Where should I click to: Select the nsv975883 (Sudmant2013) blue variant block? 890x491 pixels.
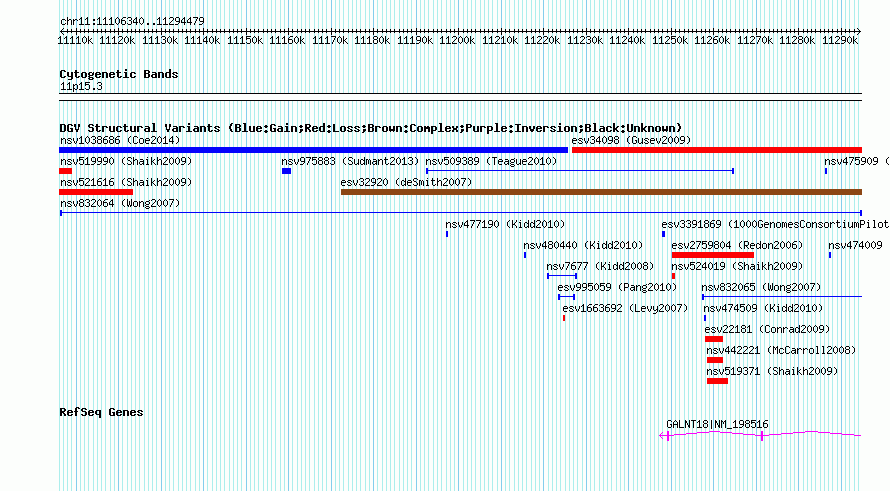[x=286, y=171]
